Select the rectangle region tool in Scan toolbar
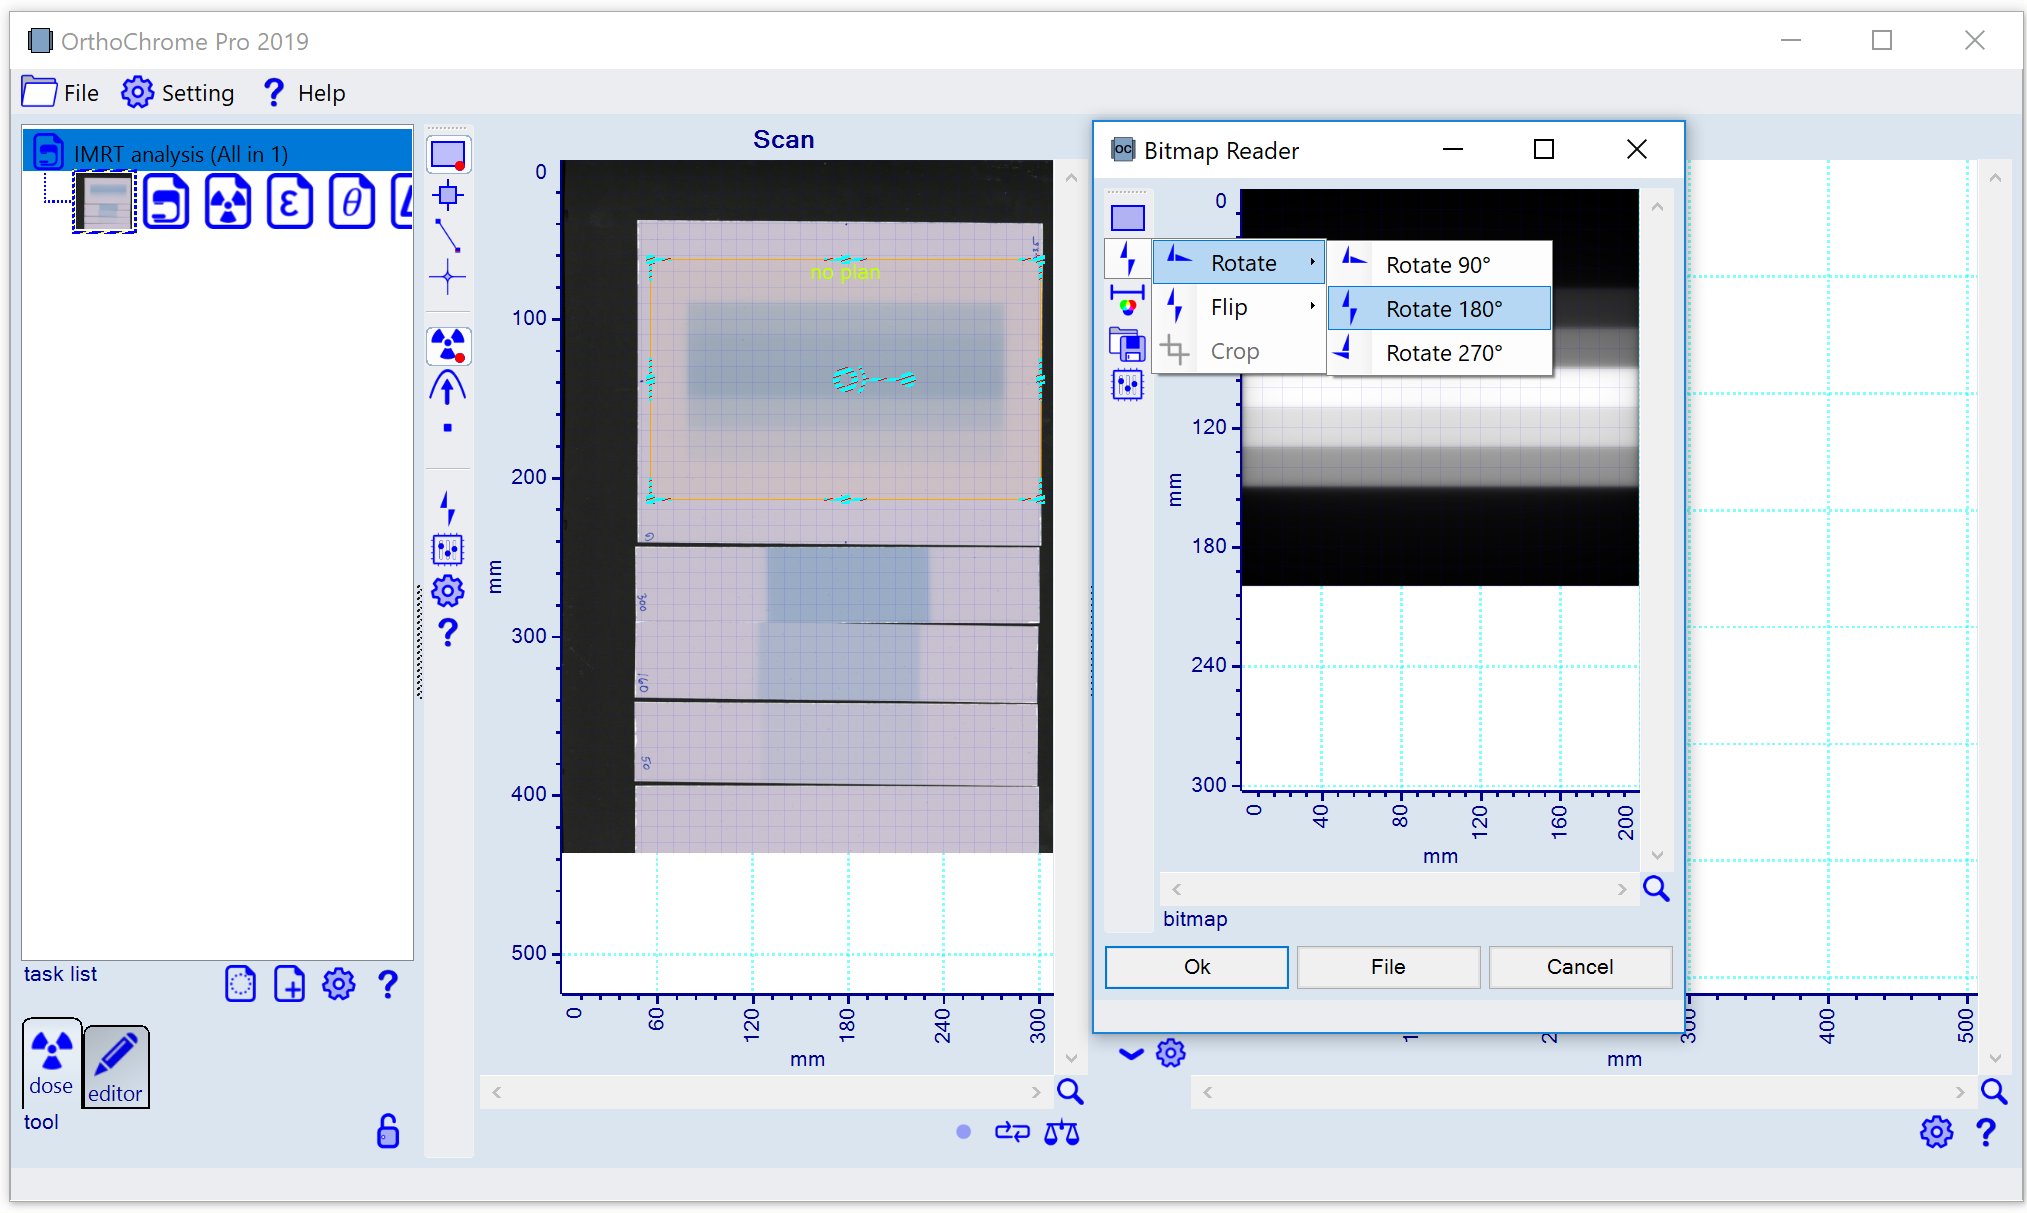 pos(447,155)
